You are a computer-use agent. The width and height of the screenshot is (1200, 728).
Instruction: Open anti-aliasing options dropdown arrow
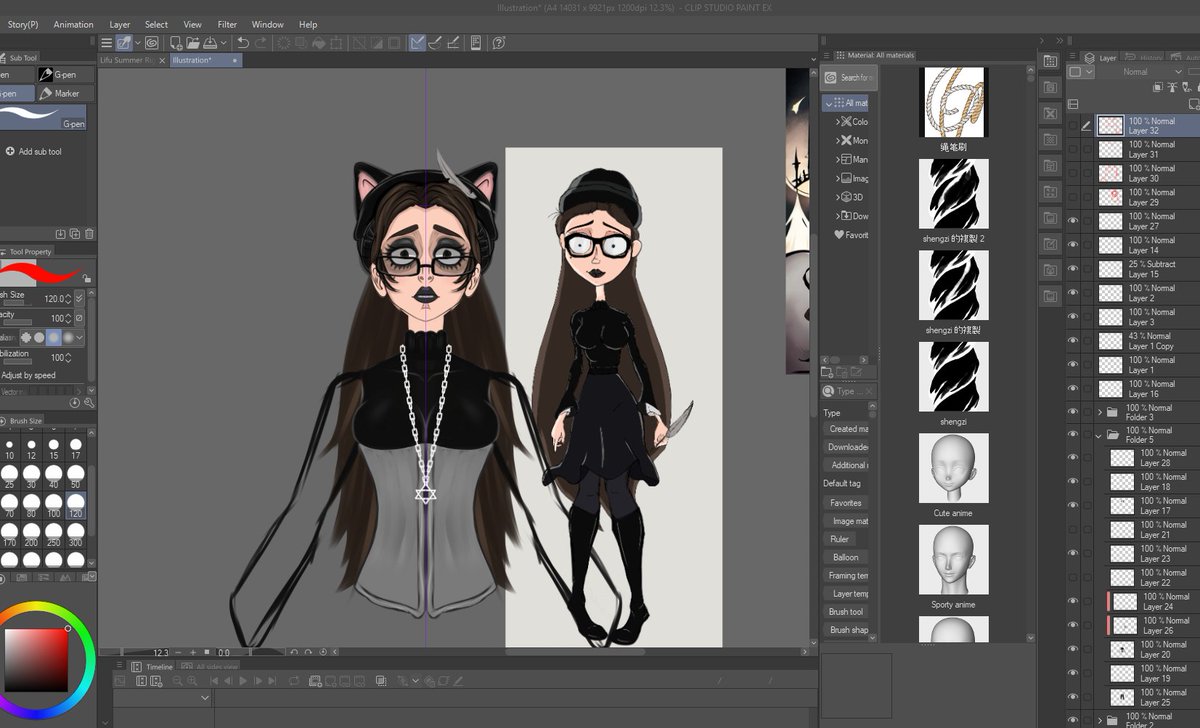[80, 338]
